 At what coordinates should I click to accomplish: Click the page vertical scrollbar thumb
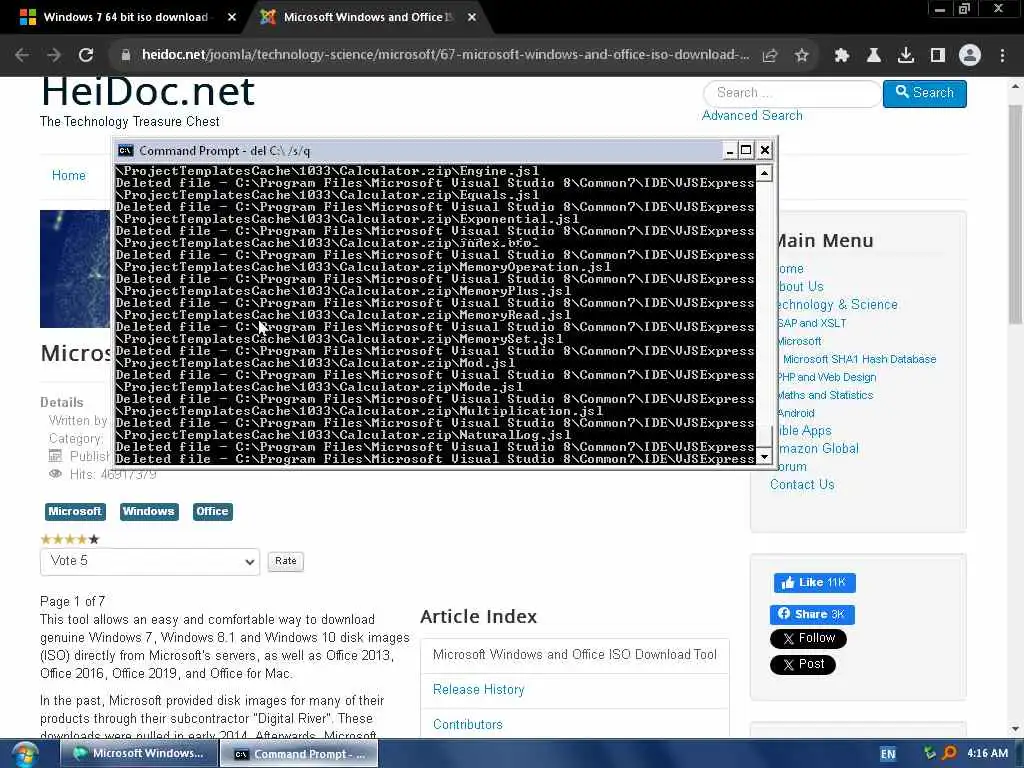point(1015,214)
